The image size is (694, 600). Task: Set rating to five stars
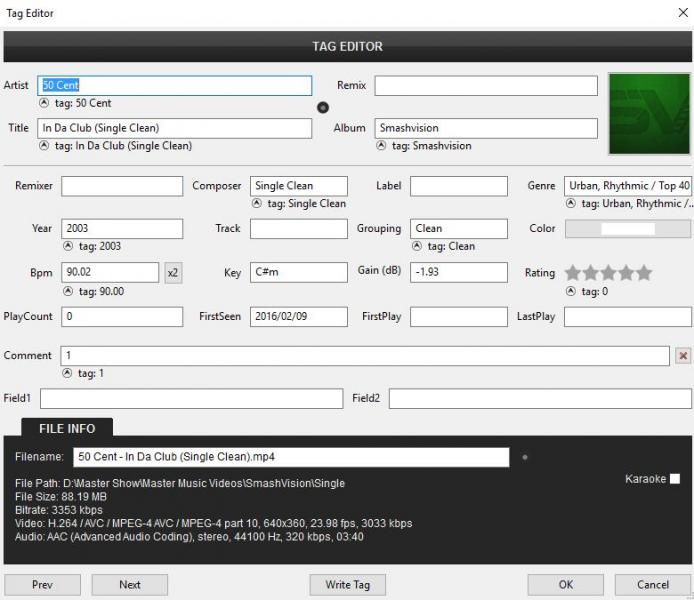tap(644, 273)
